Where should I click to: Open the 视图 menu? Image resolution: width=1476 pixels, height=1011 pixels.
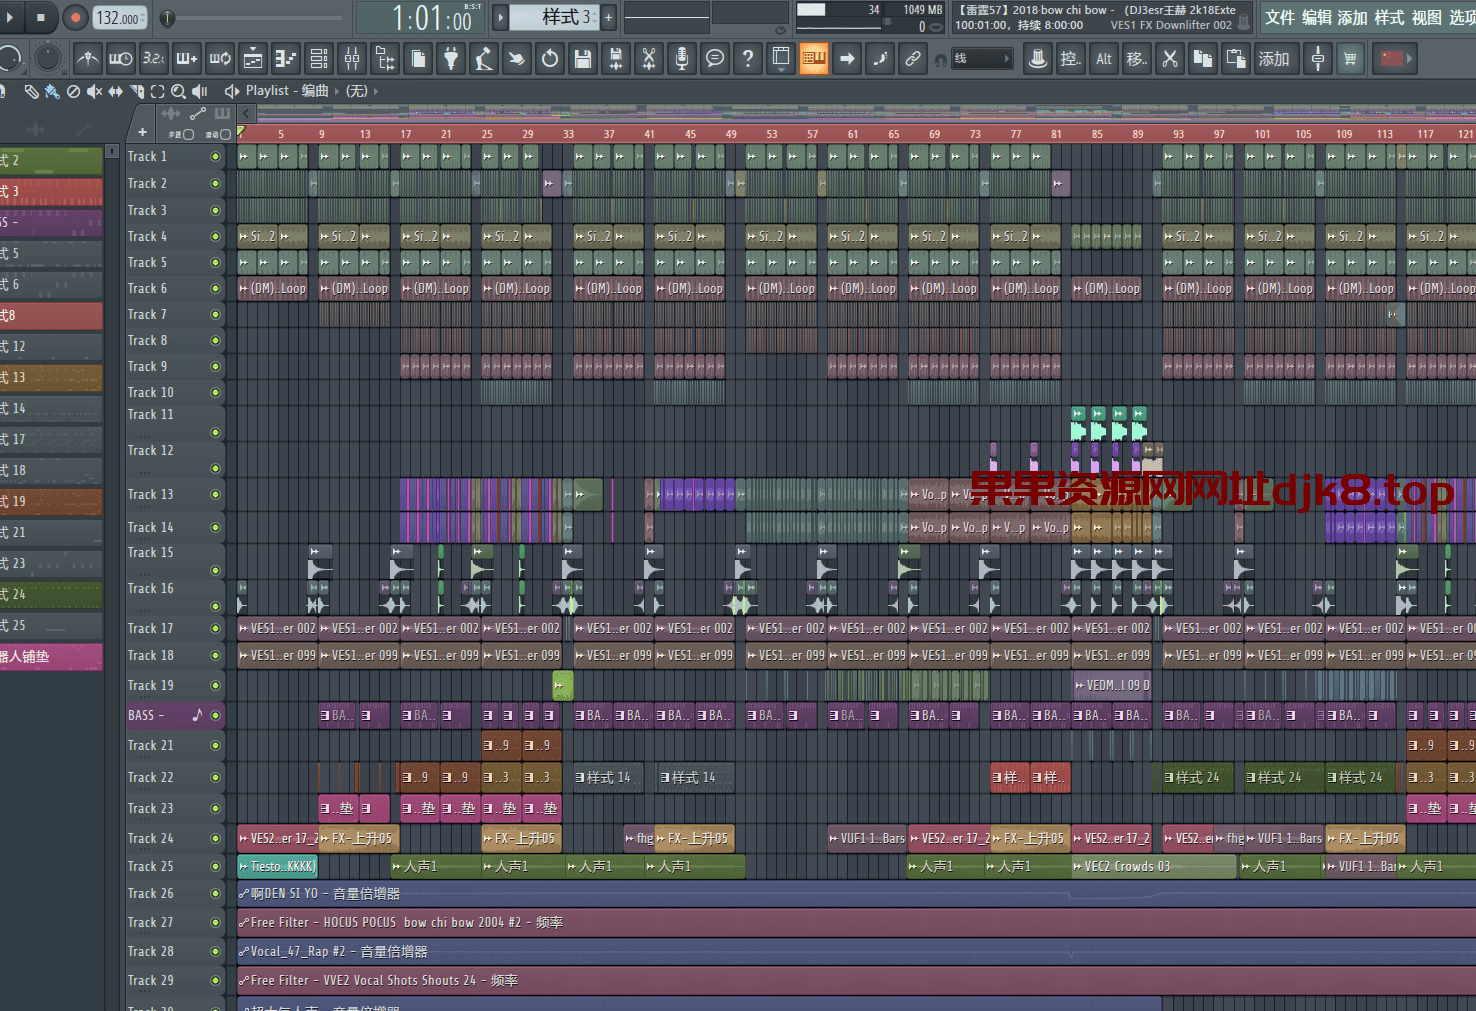point(1426,18)
